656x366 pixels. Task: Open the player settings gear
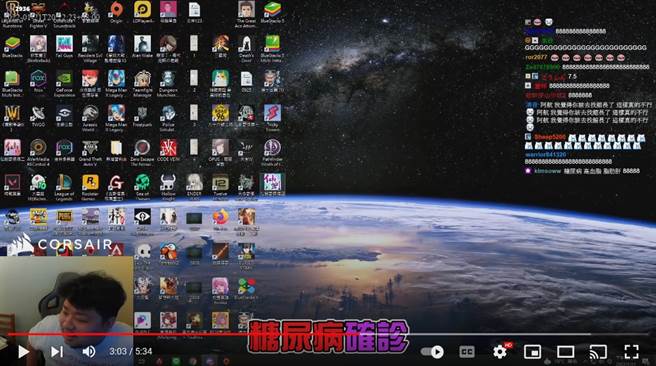point(500,352)
